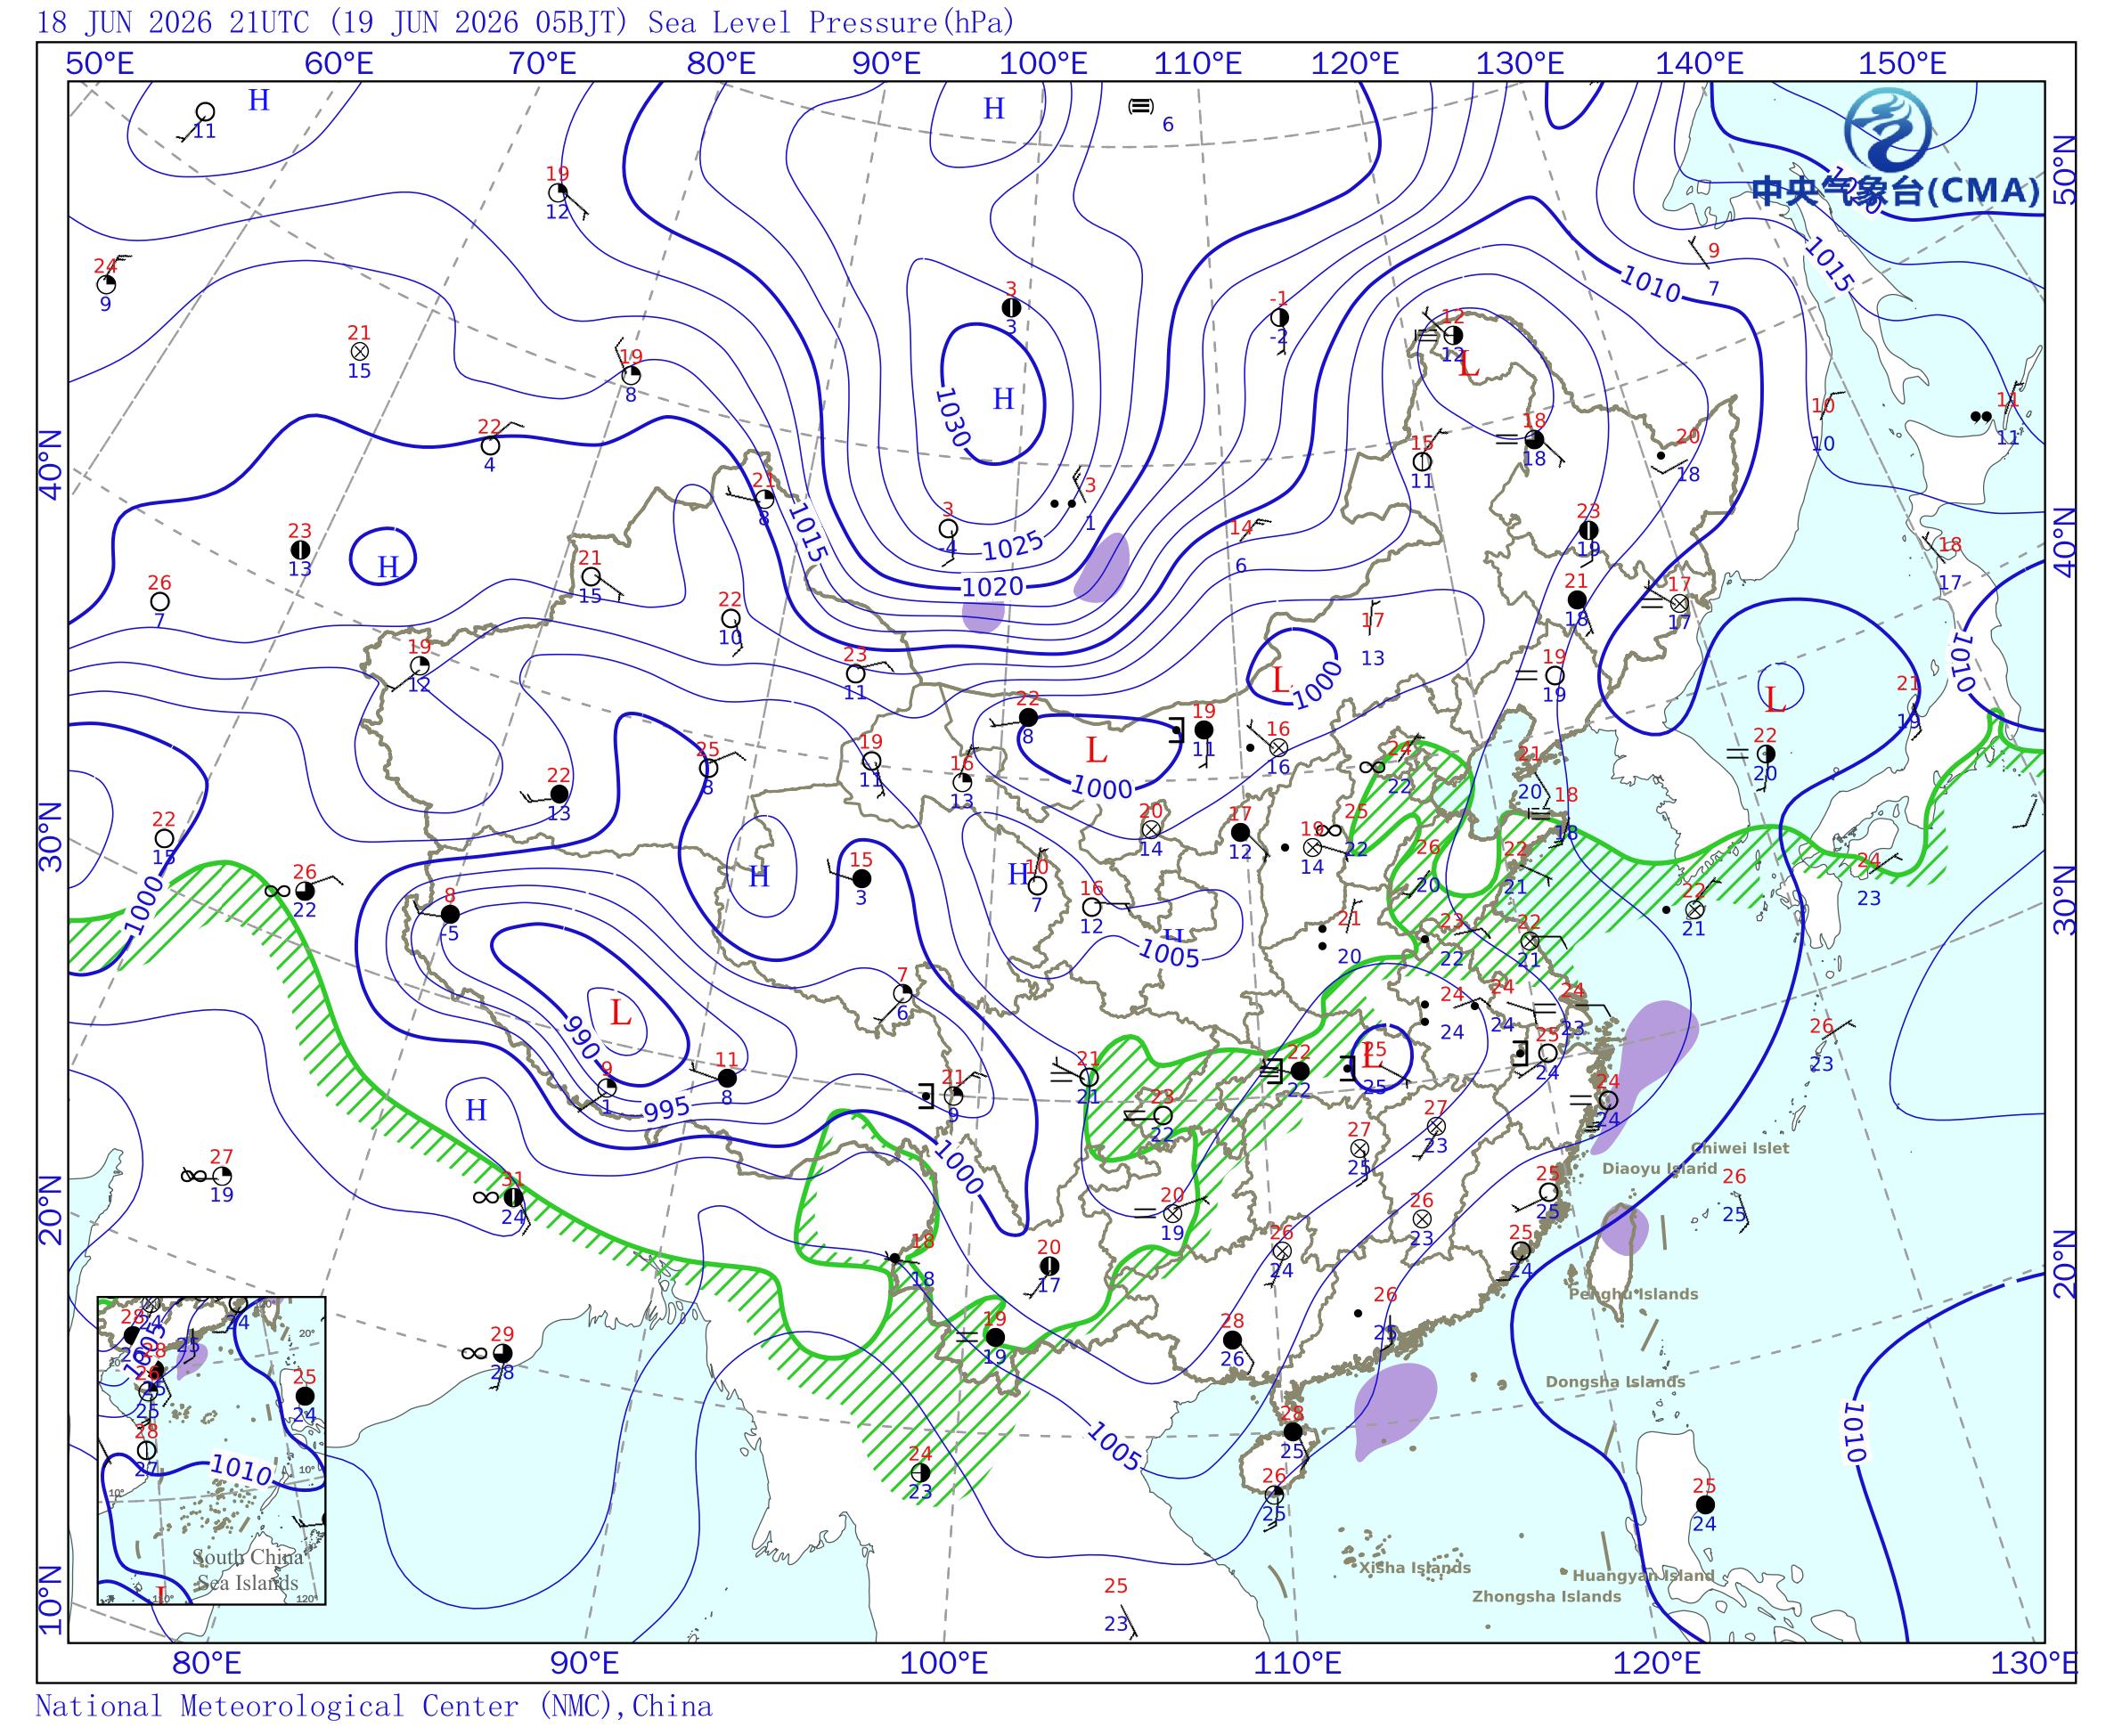Image resolution: width=2114 pixels, height=1736 pixels.
Task: Click the purple shaded area south of Guangdong coast
Action: [1393, 1409]
